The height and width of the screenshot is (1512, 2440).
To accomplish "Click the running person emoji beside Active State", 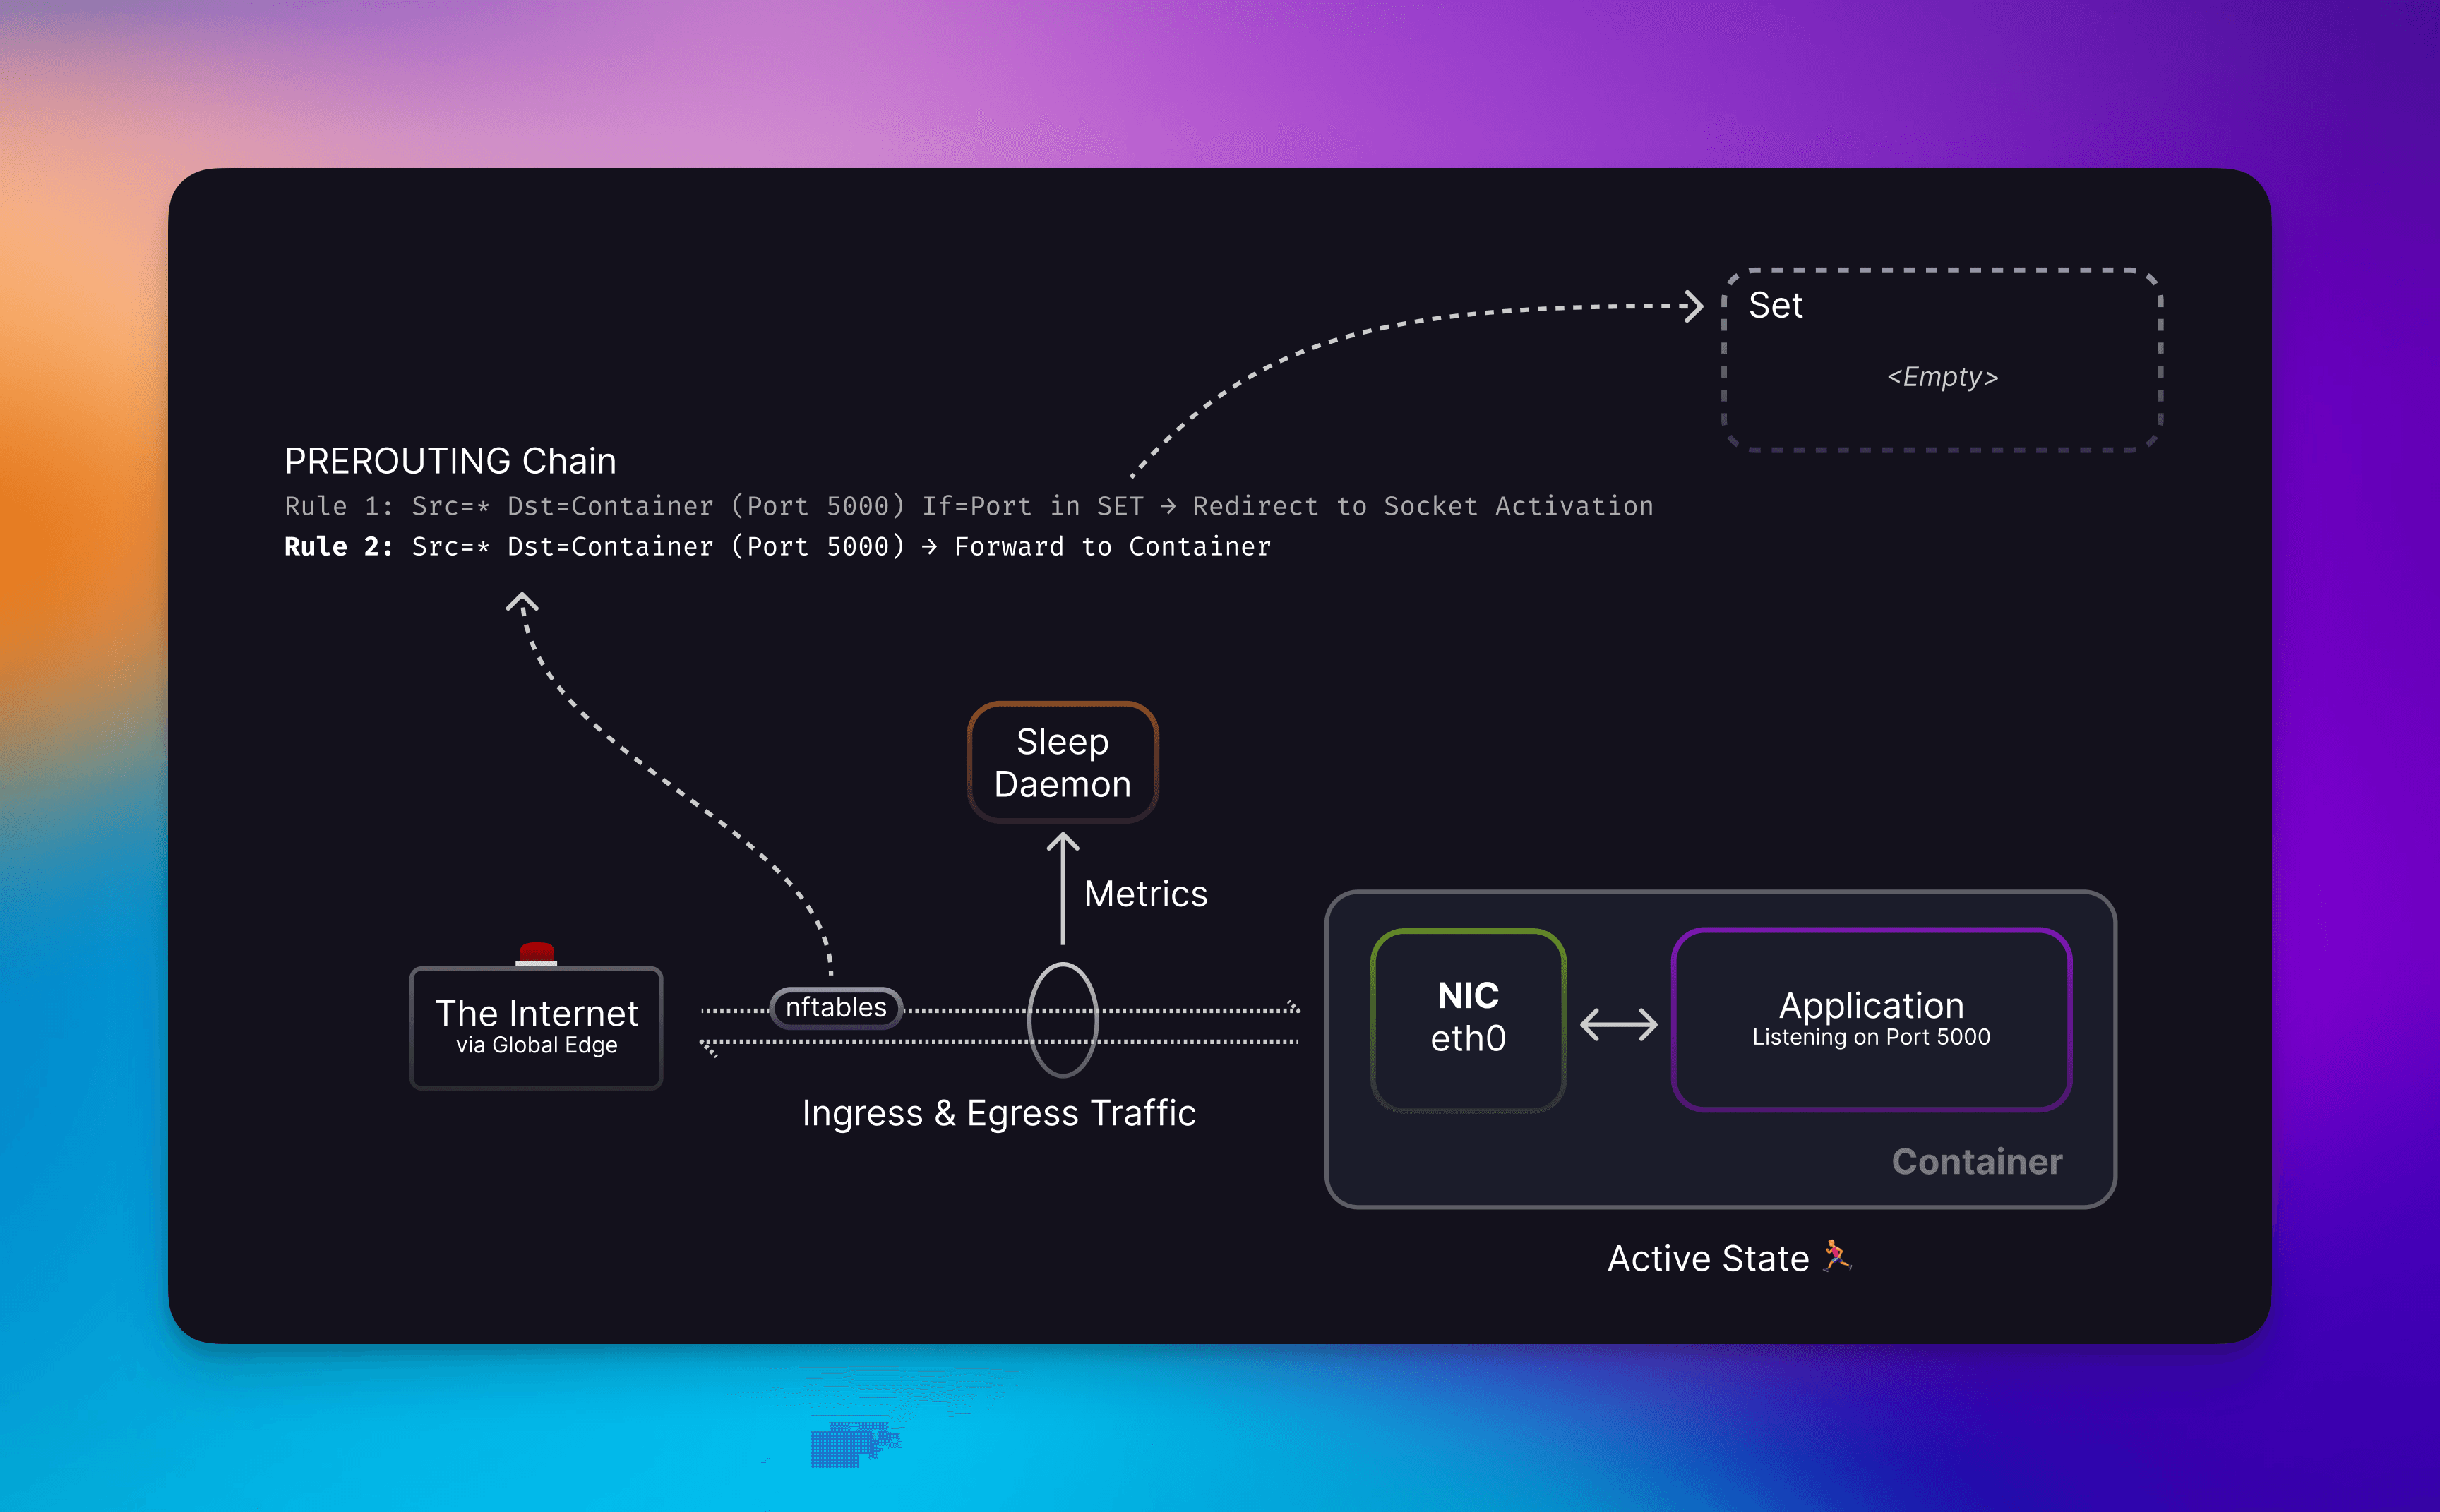I will click(1836, 1256).
